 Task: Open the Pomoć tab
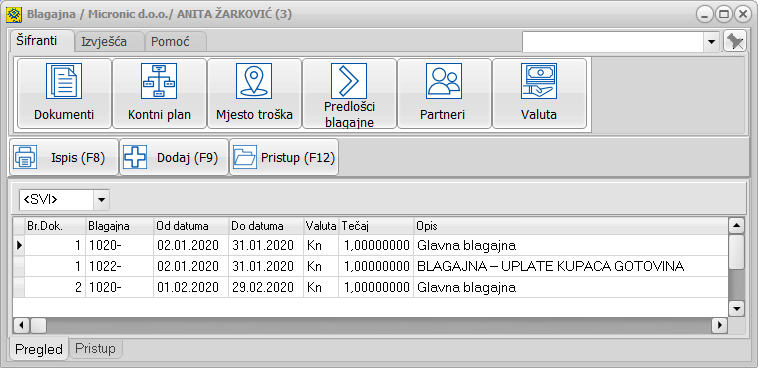tap(171, 42)
